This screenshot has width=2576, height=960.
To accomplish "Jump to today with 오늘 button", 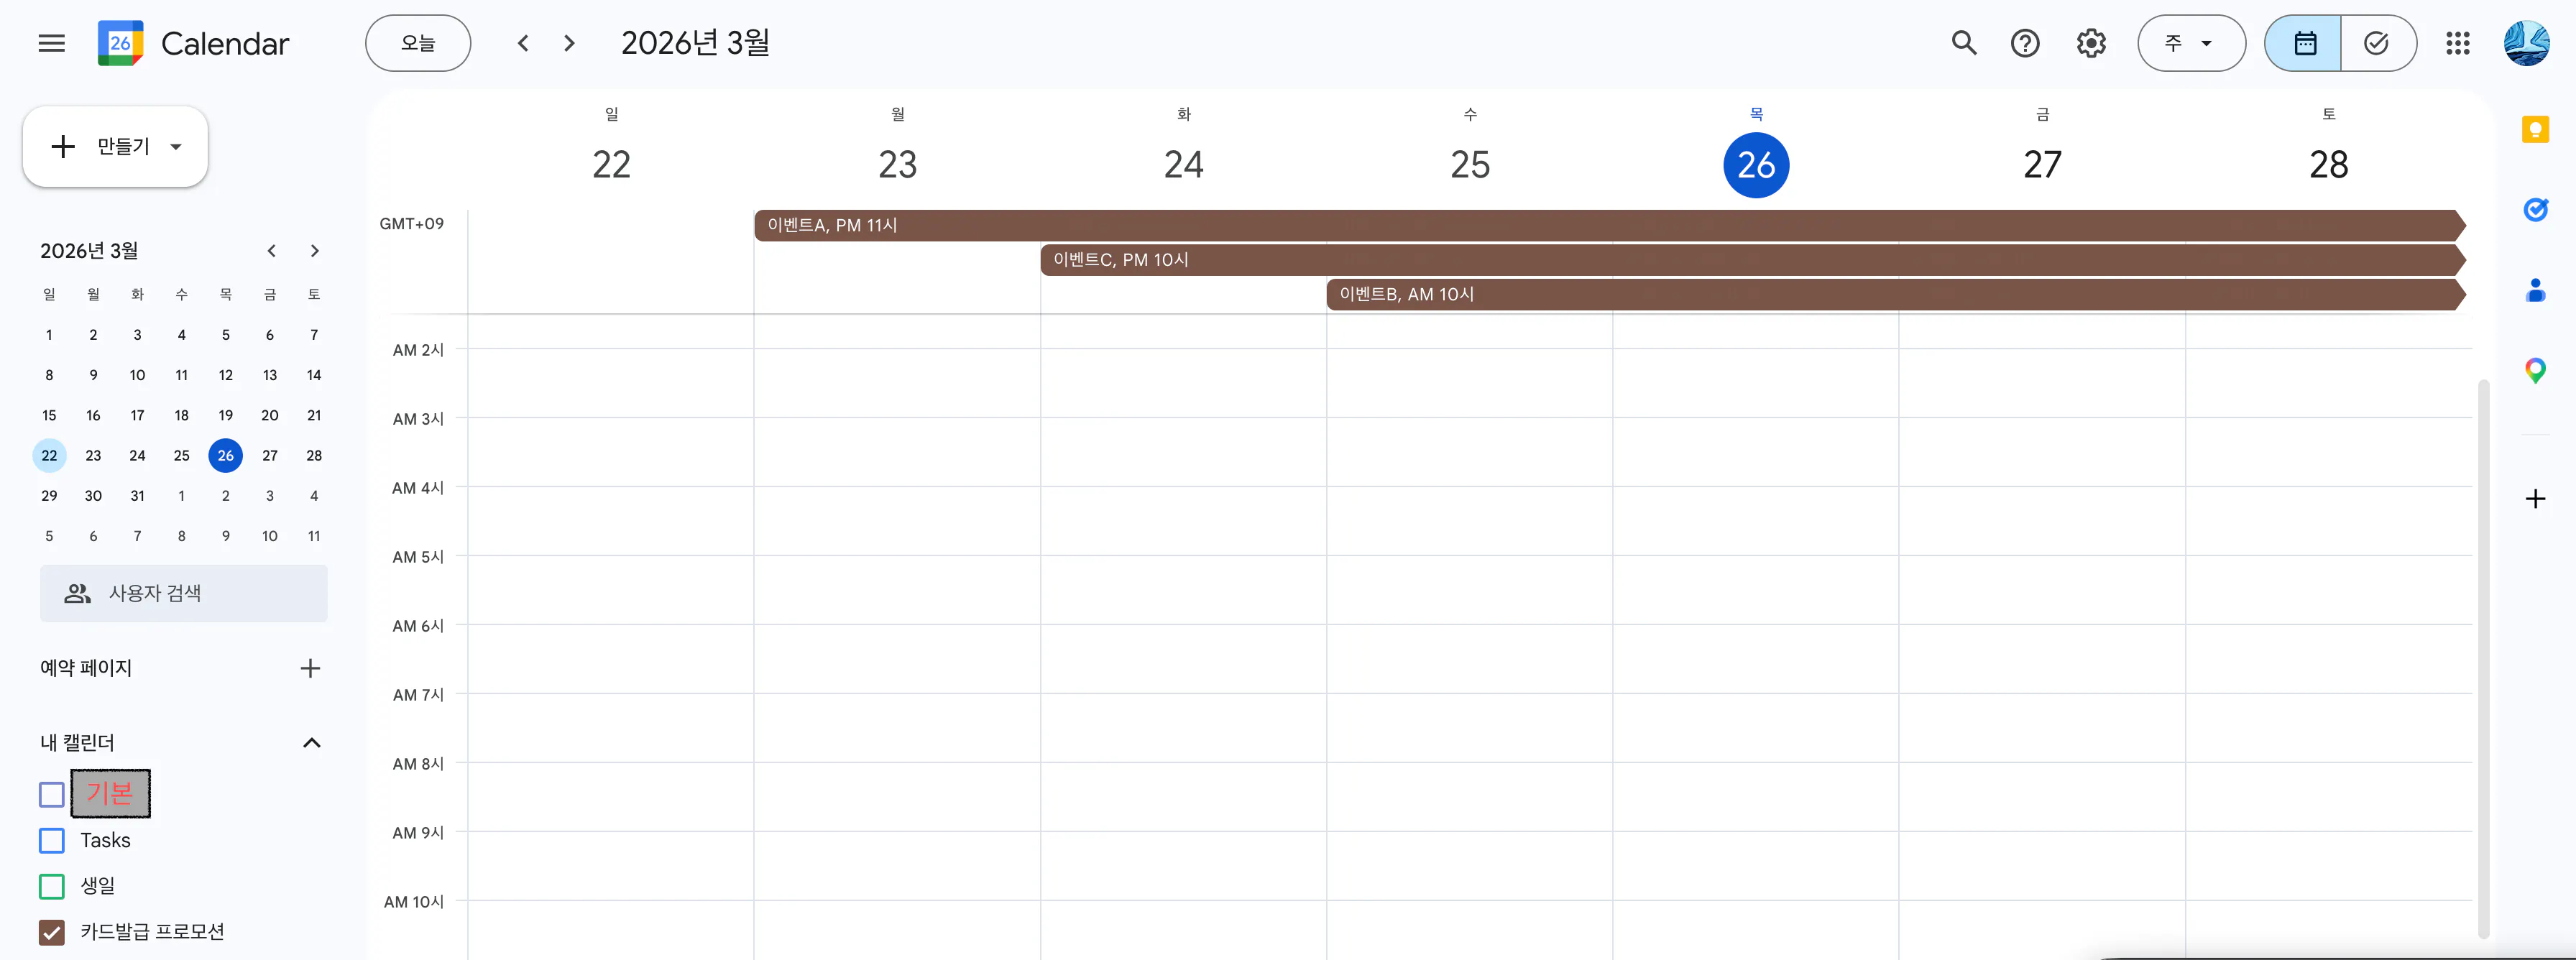I will 418,43.
